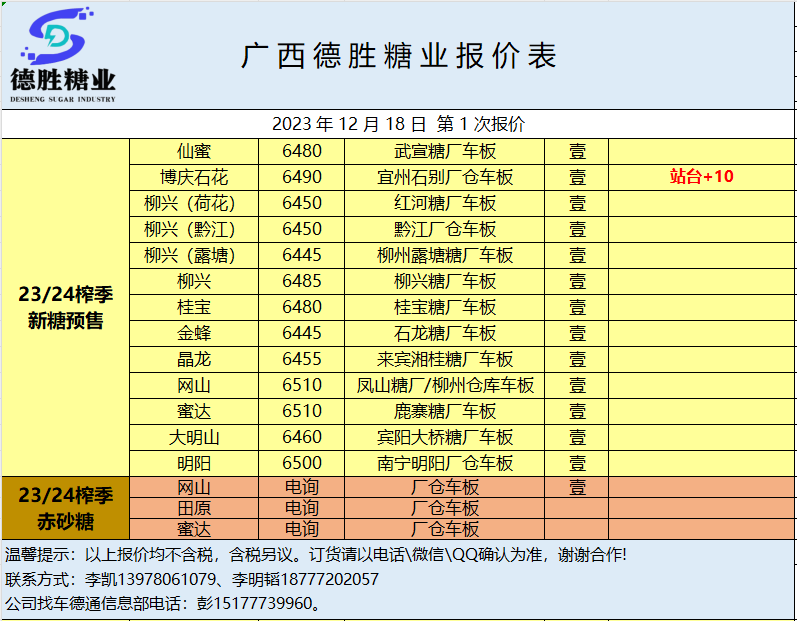797x621 pixels.
Task: Select the 鹿寨糖厂车板 delivery cell
Action: click(444, 412)
